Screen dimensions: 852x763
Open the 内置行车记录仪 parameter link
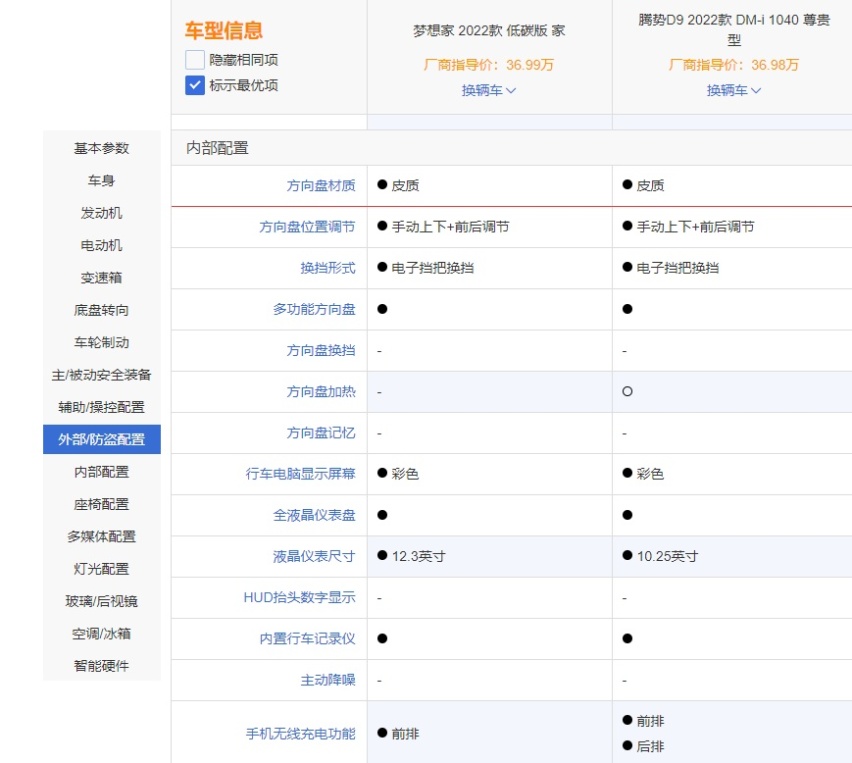[307, 639]
